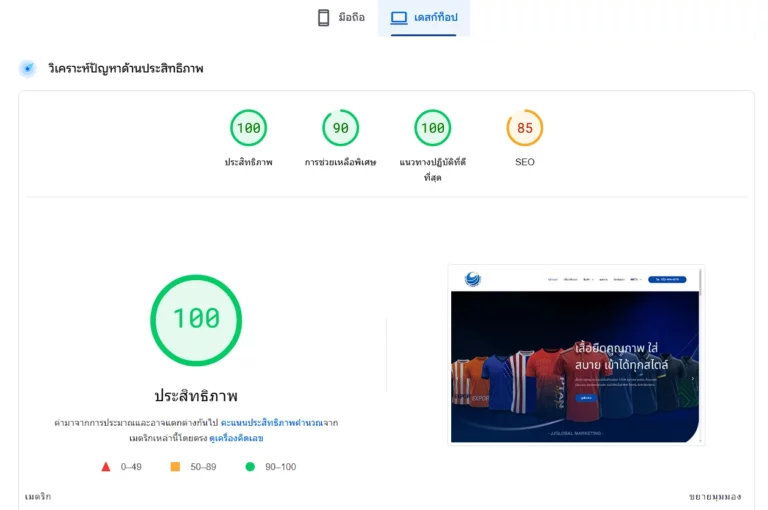Image resolution: width=768 pixels, height=510 pixels.
Task: Click the green circle 90–100 legend icon
Action: (x=250, y=467)
